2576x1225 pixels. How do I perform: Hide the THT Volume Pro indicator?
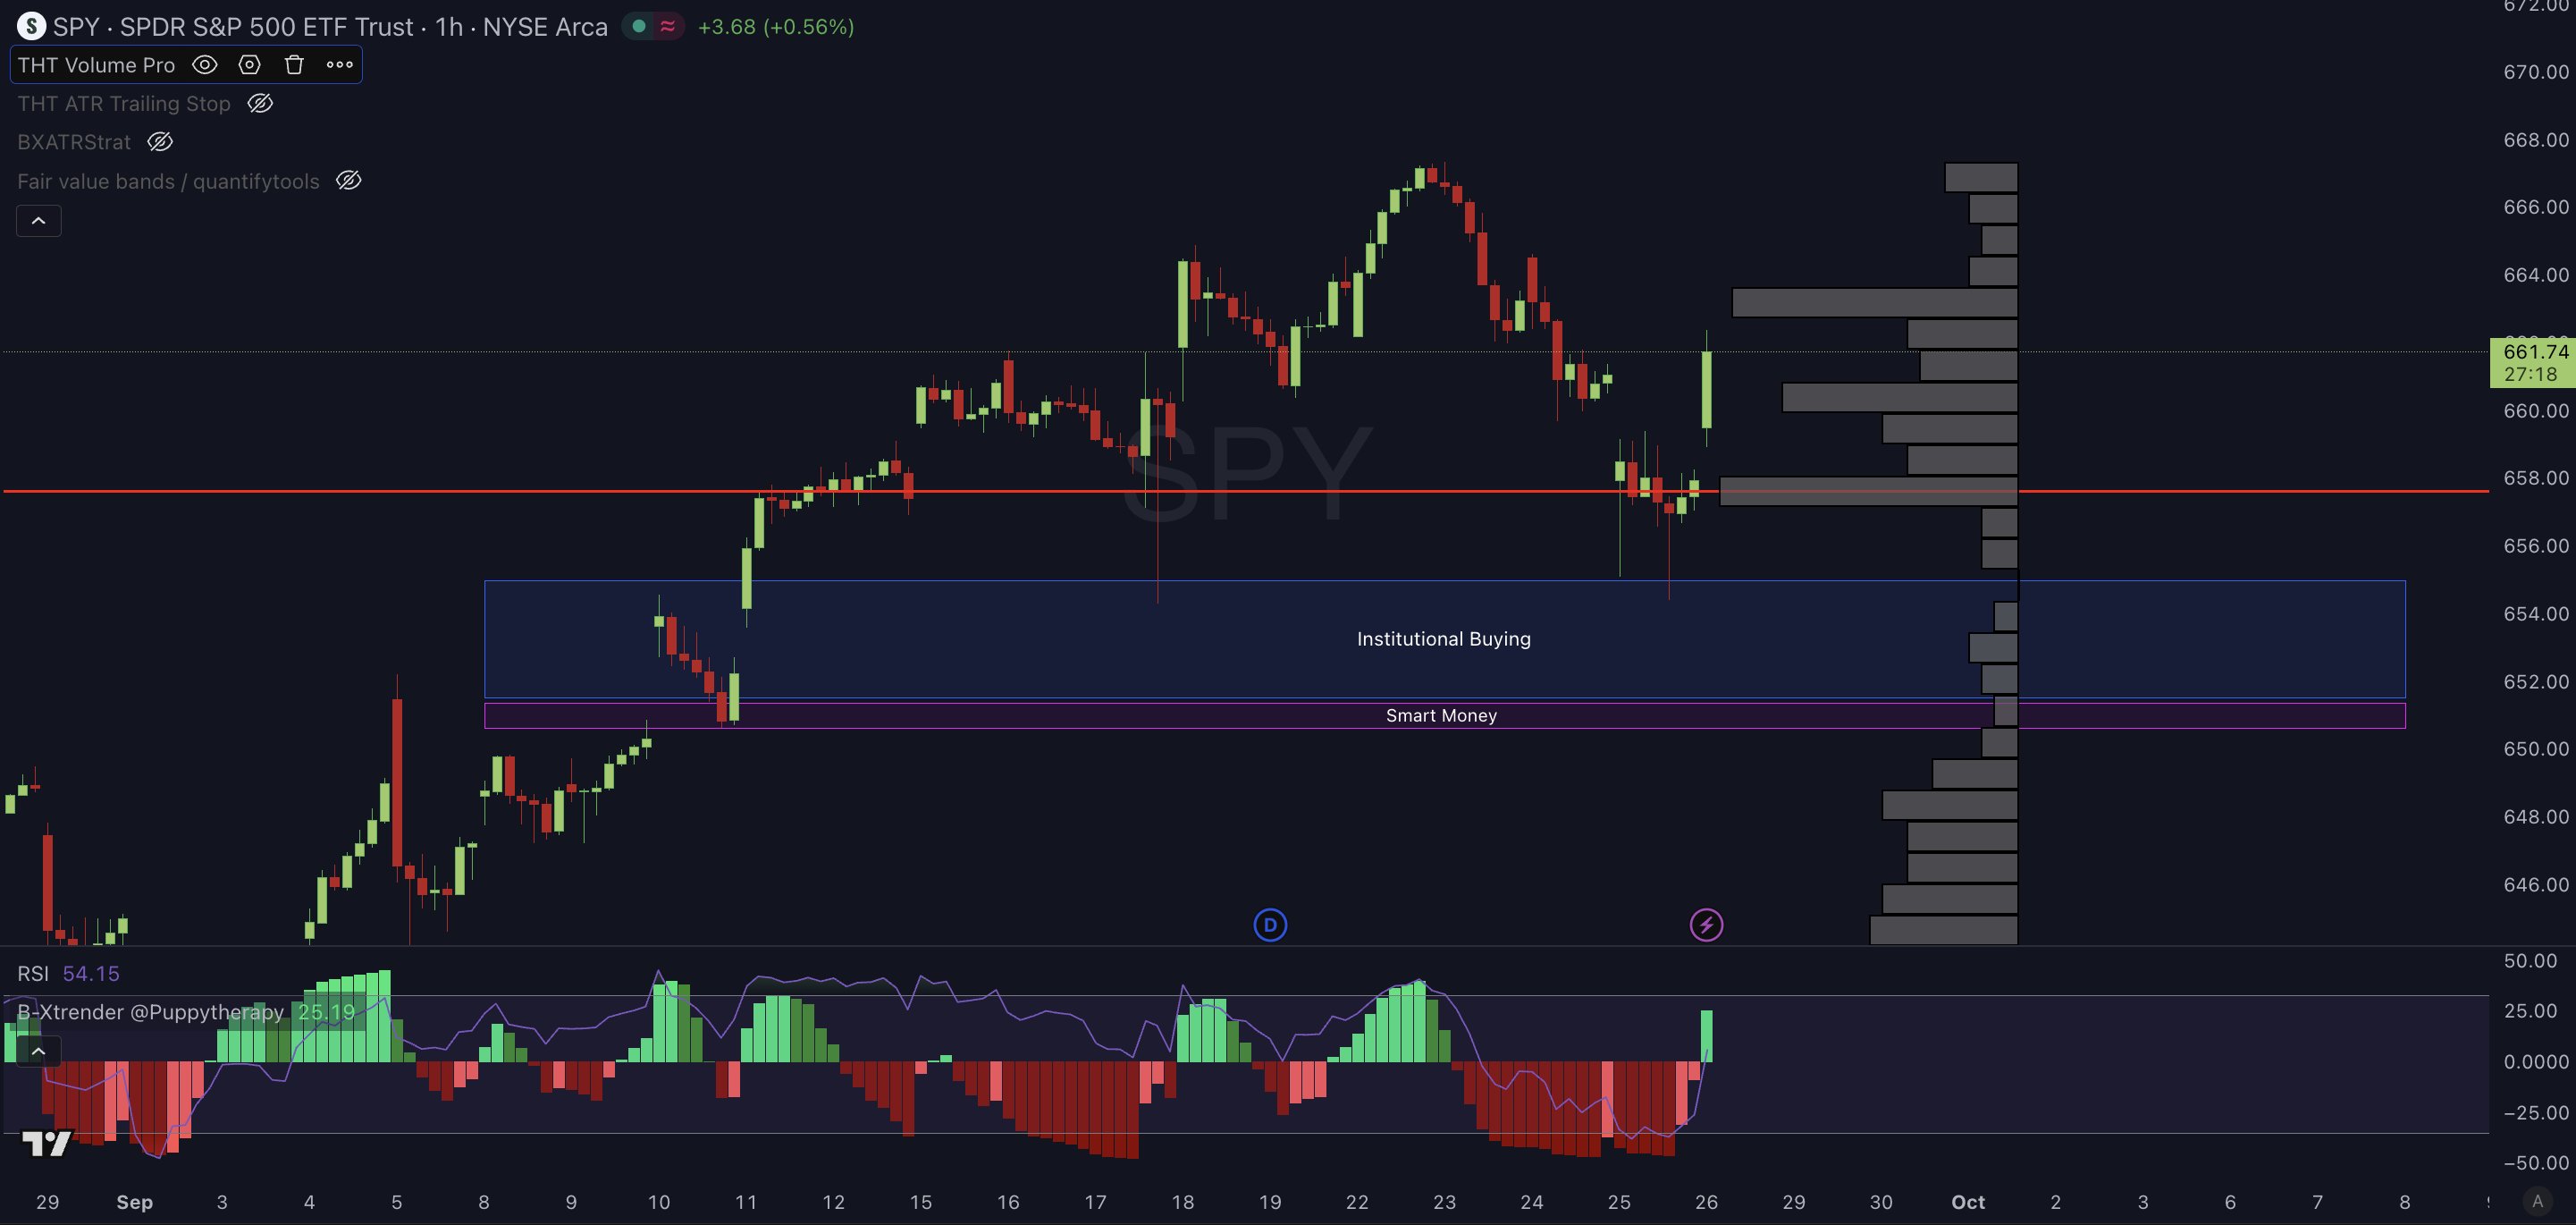205,65
